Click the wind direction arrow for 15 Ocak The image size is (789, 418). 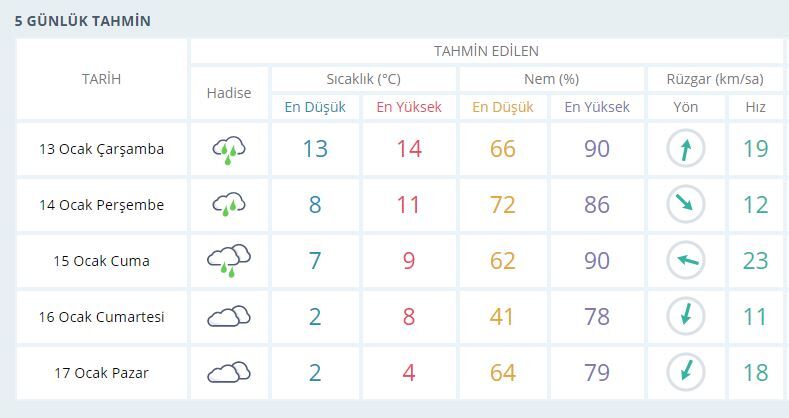pos(686,261)
